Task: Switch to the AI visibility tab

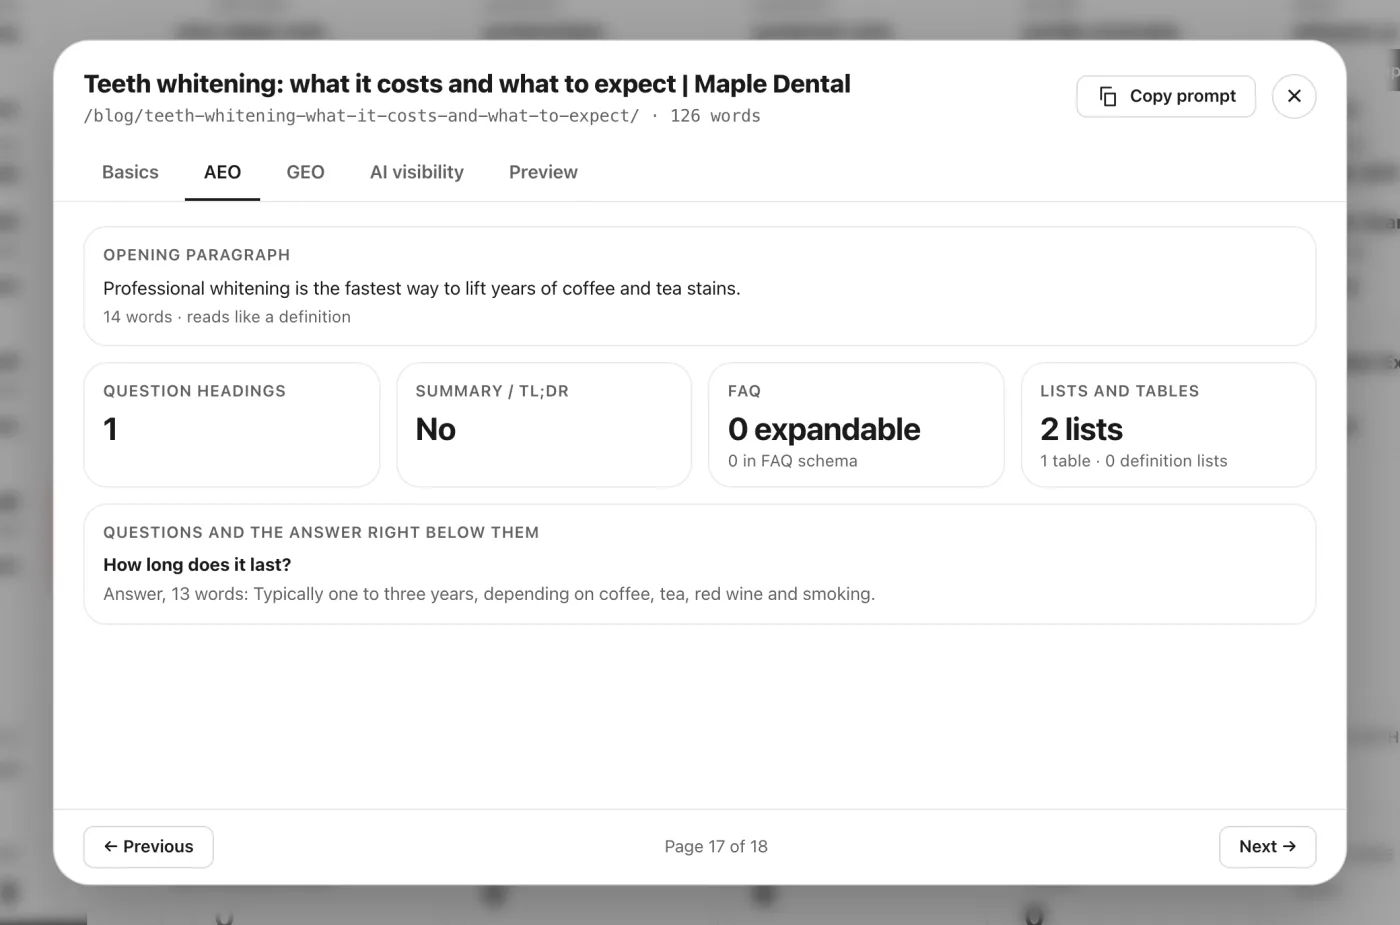Action: coord(417,172)
